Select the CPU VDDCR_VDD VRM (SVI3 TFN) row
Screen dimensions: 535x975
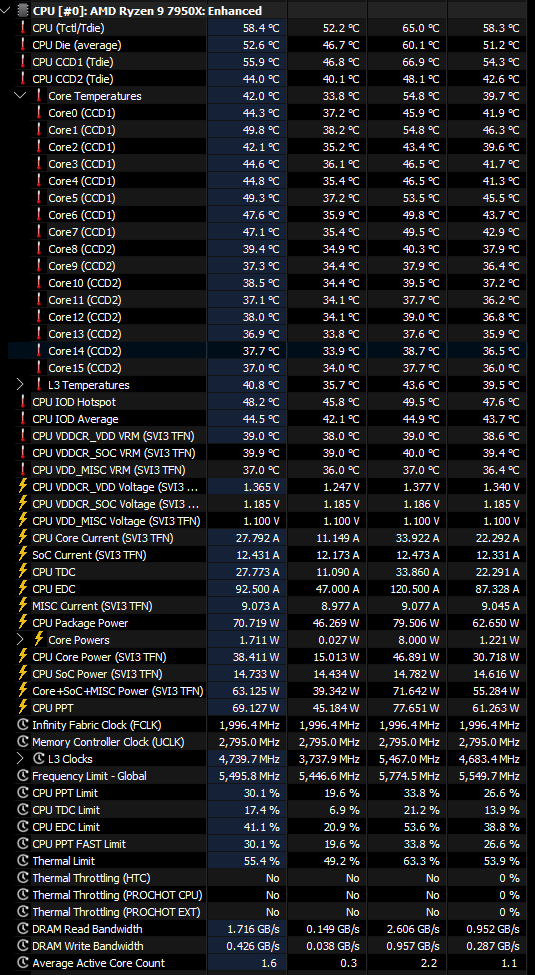268,436
